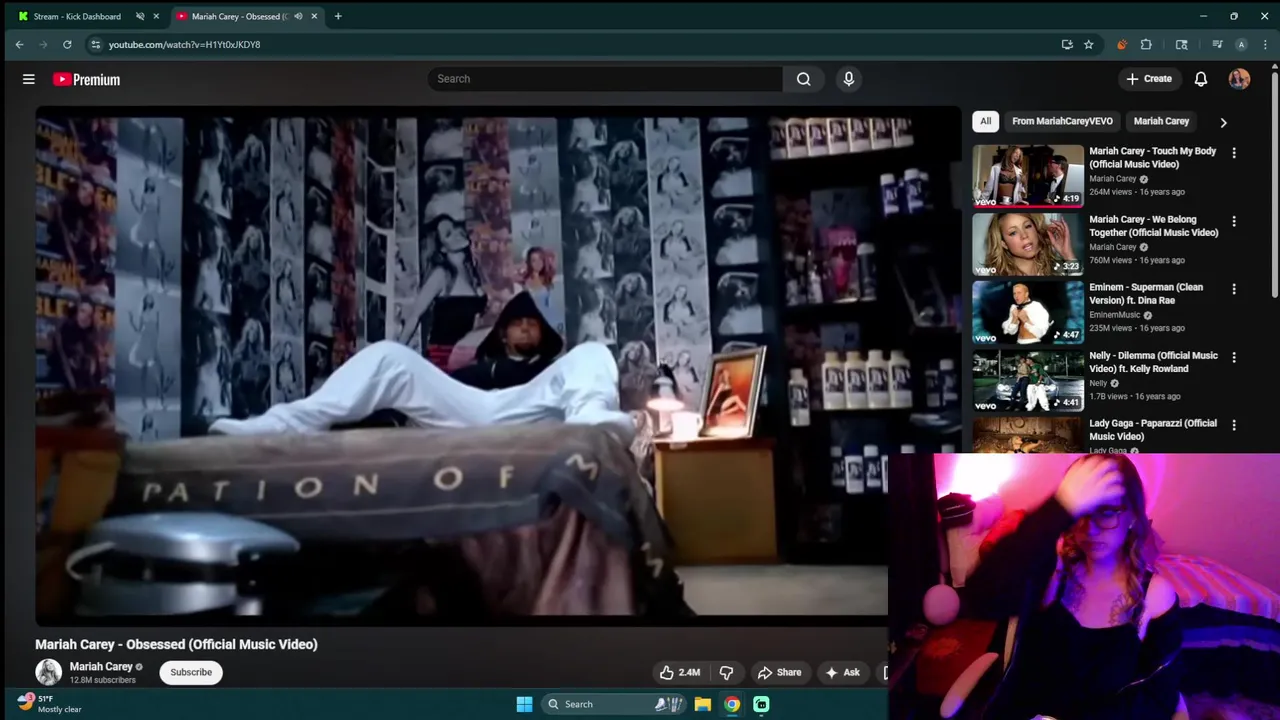This screenshot has width=1280, height=720.
Task: Go to YouTube Premium home logo
Action: [x=87, y=79]
